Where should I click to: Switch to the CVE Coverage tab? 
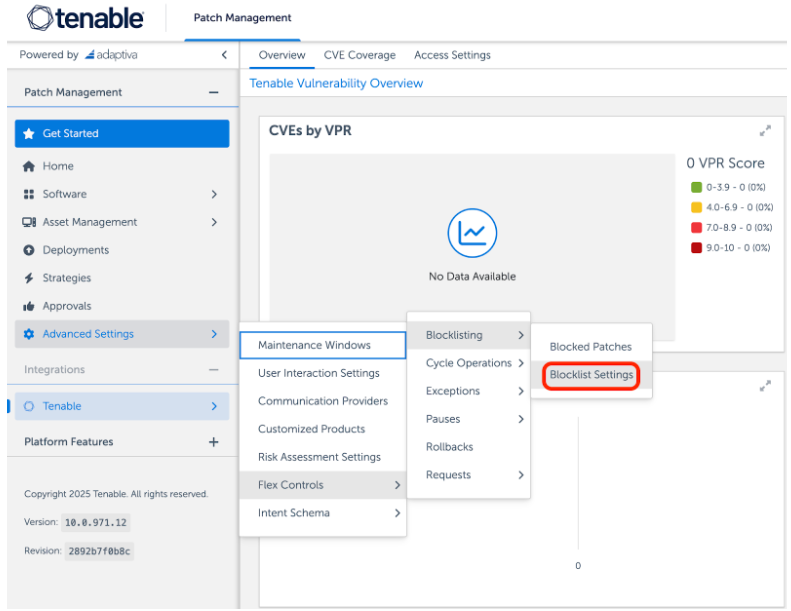(x=359, y=55)
